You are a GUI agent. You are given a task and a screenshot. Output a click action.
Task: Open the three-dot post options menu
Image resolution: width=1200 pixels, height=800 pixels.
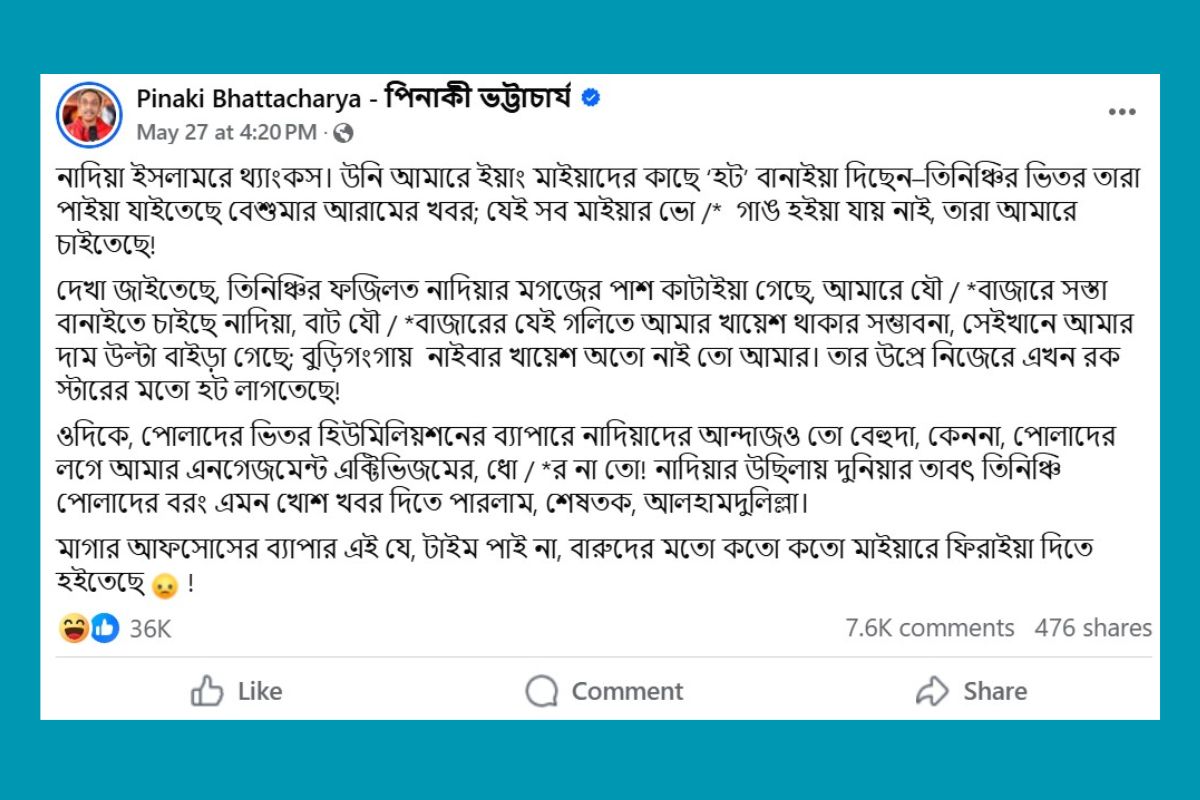point(1122,113)
